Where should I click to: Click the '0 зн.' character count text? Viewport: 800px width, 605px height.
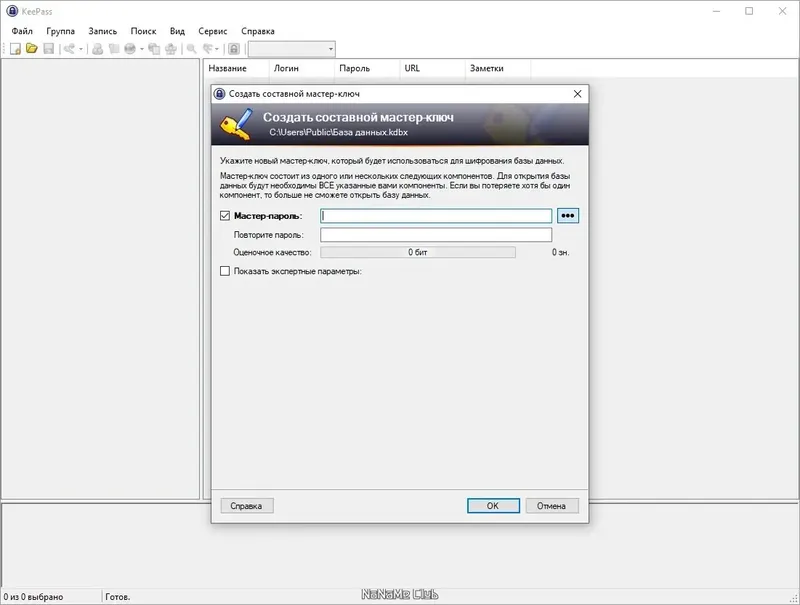coord(560,252)
